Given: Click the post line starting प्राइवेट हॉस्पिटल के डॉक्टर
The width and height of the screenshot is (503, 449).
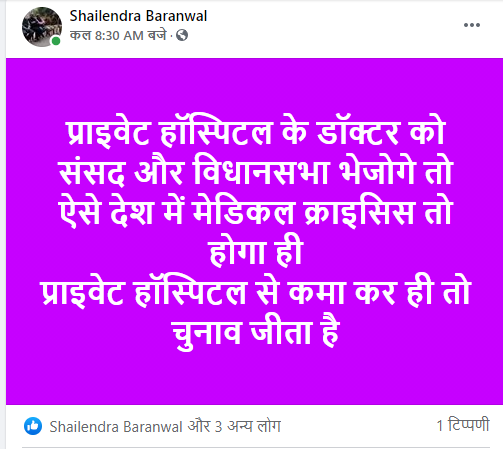Looking at the screenshot, I should (x=255, y=132).
